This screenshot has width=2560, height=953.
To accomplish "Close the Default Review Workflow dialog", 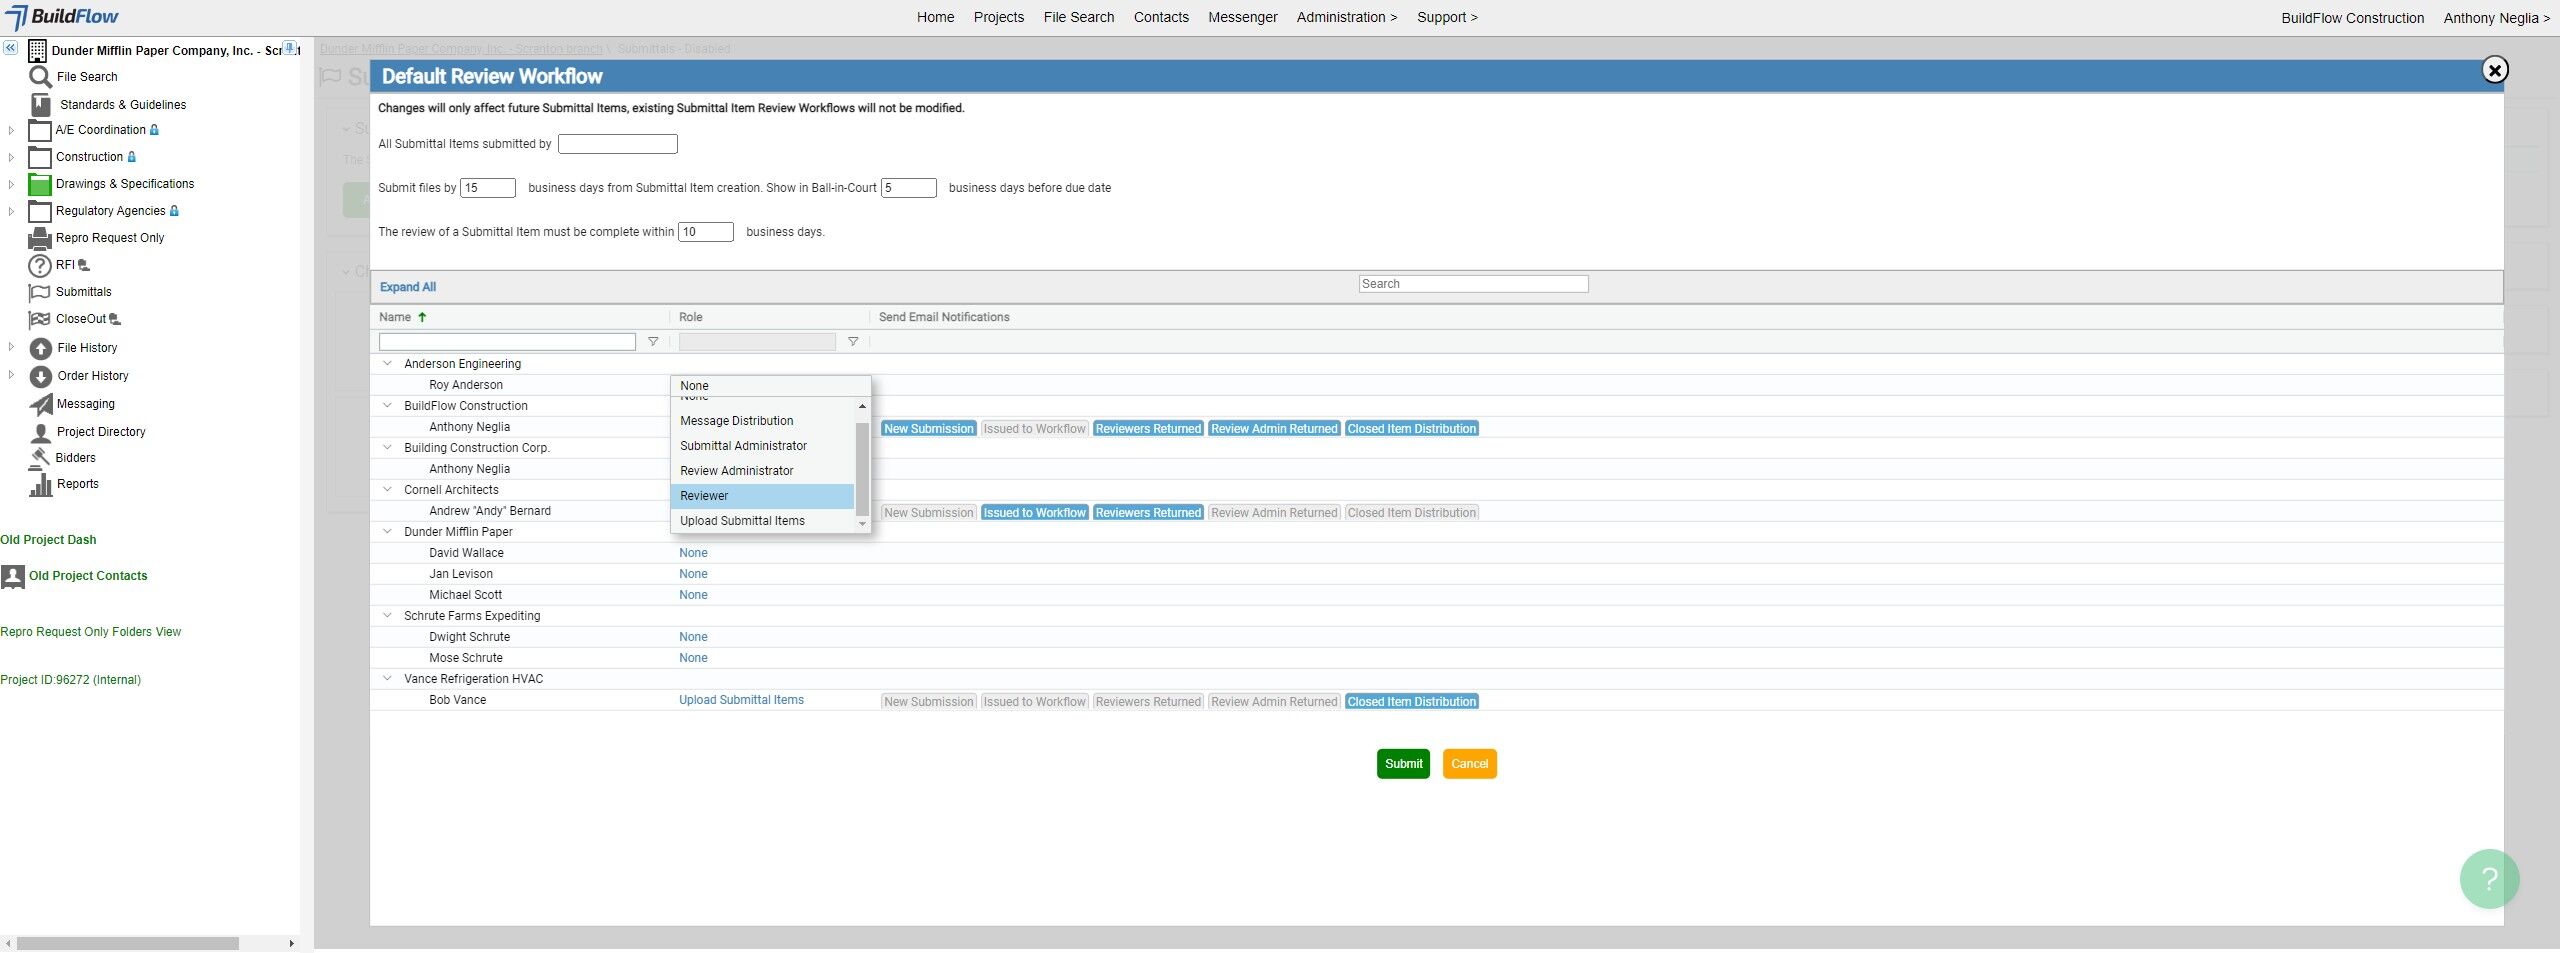I will (2495, 70).
